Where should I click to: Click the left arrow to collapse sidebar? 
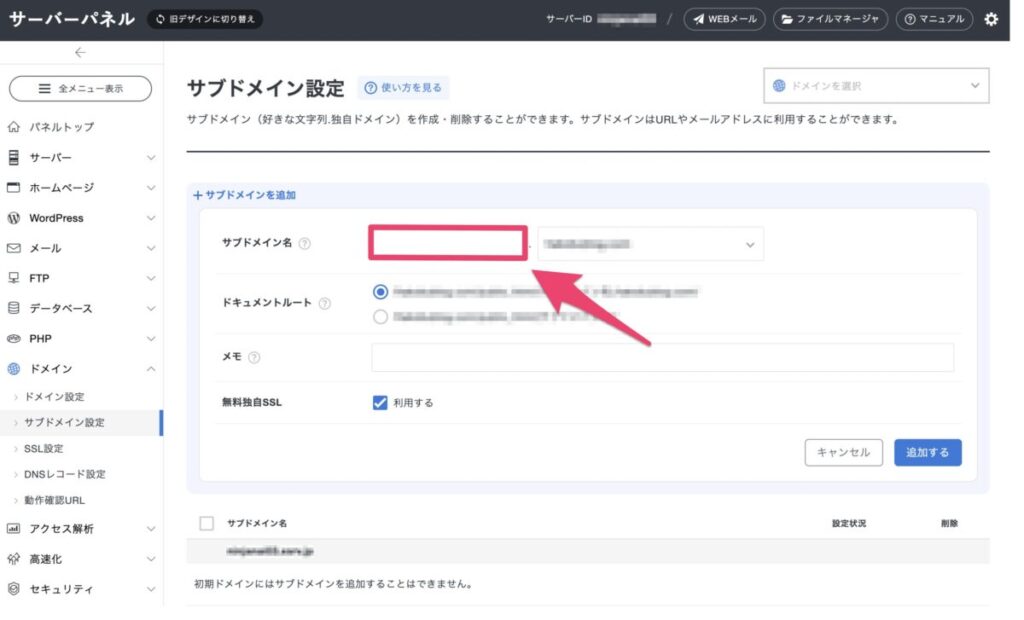pyautogui.click(x=80, y=53)
